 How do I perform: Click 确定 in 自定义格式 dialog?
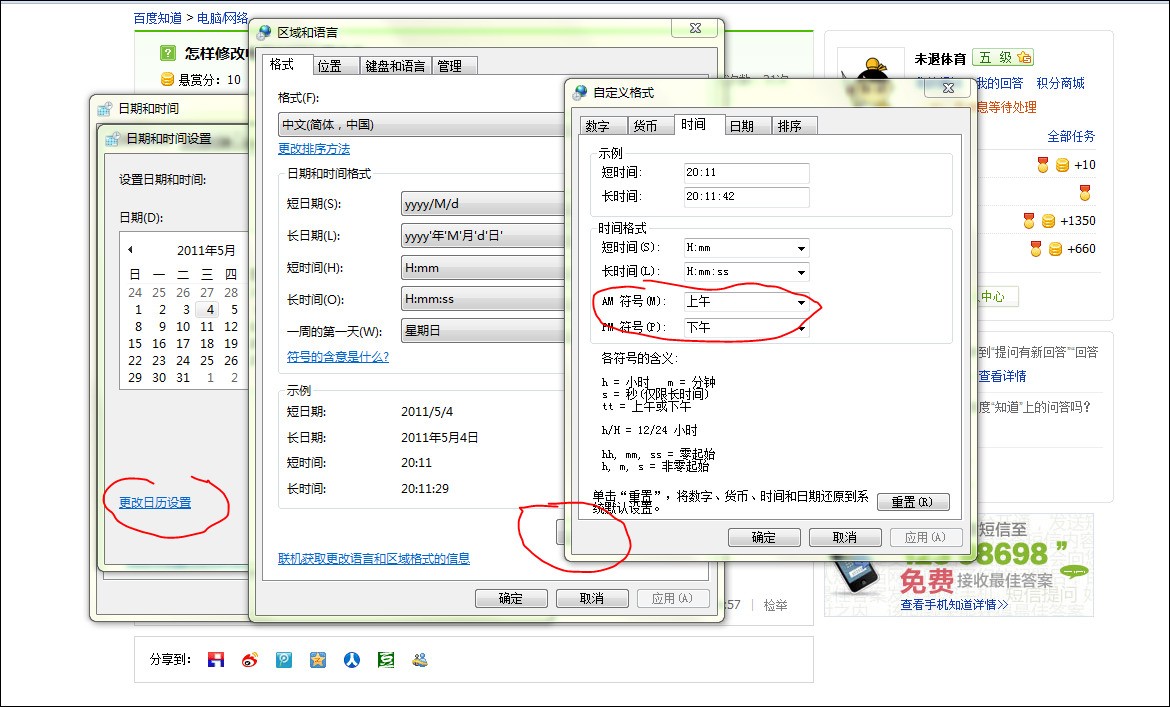pos(764,537)
